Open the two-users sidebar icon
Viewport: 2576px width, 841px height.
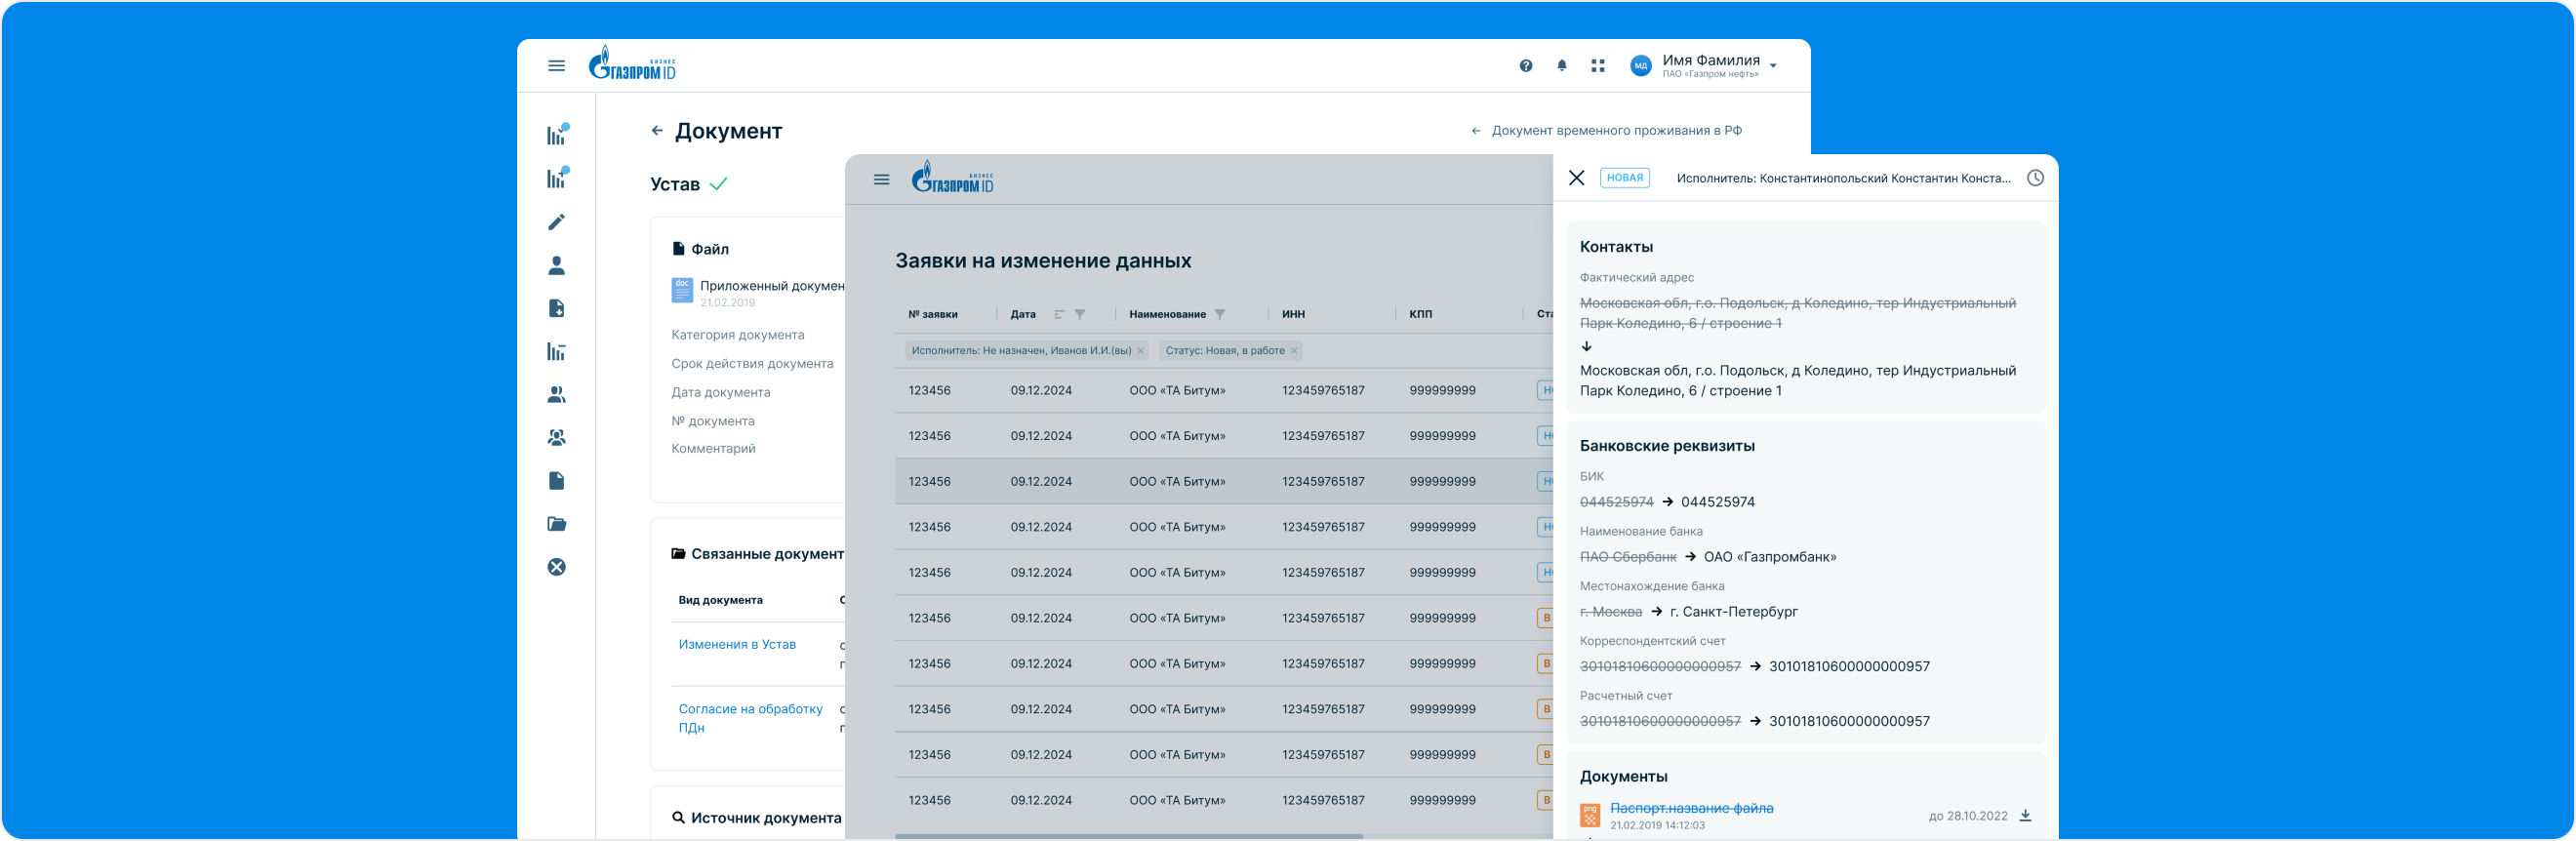coord(557,394)
